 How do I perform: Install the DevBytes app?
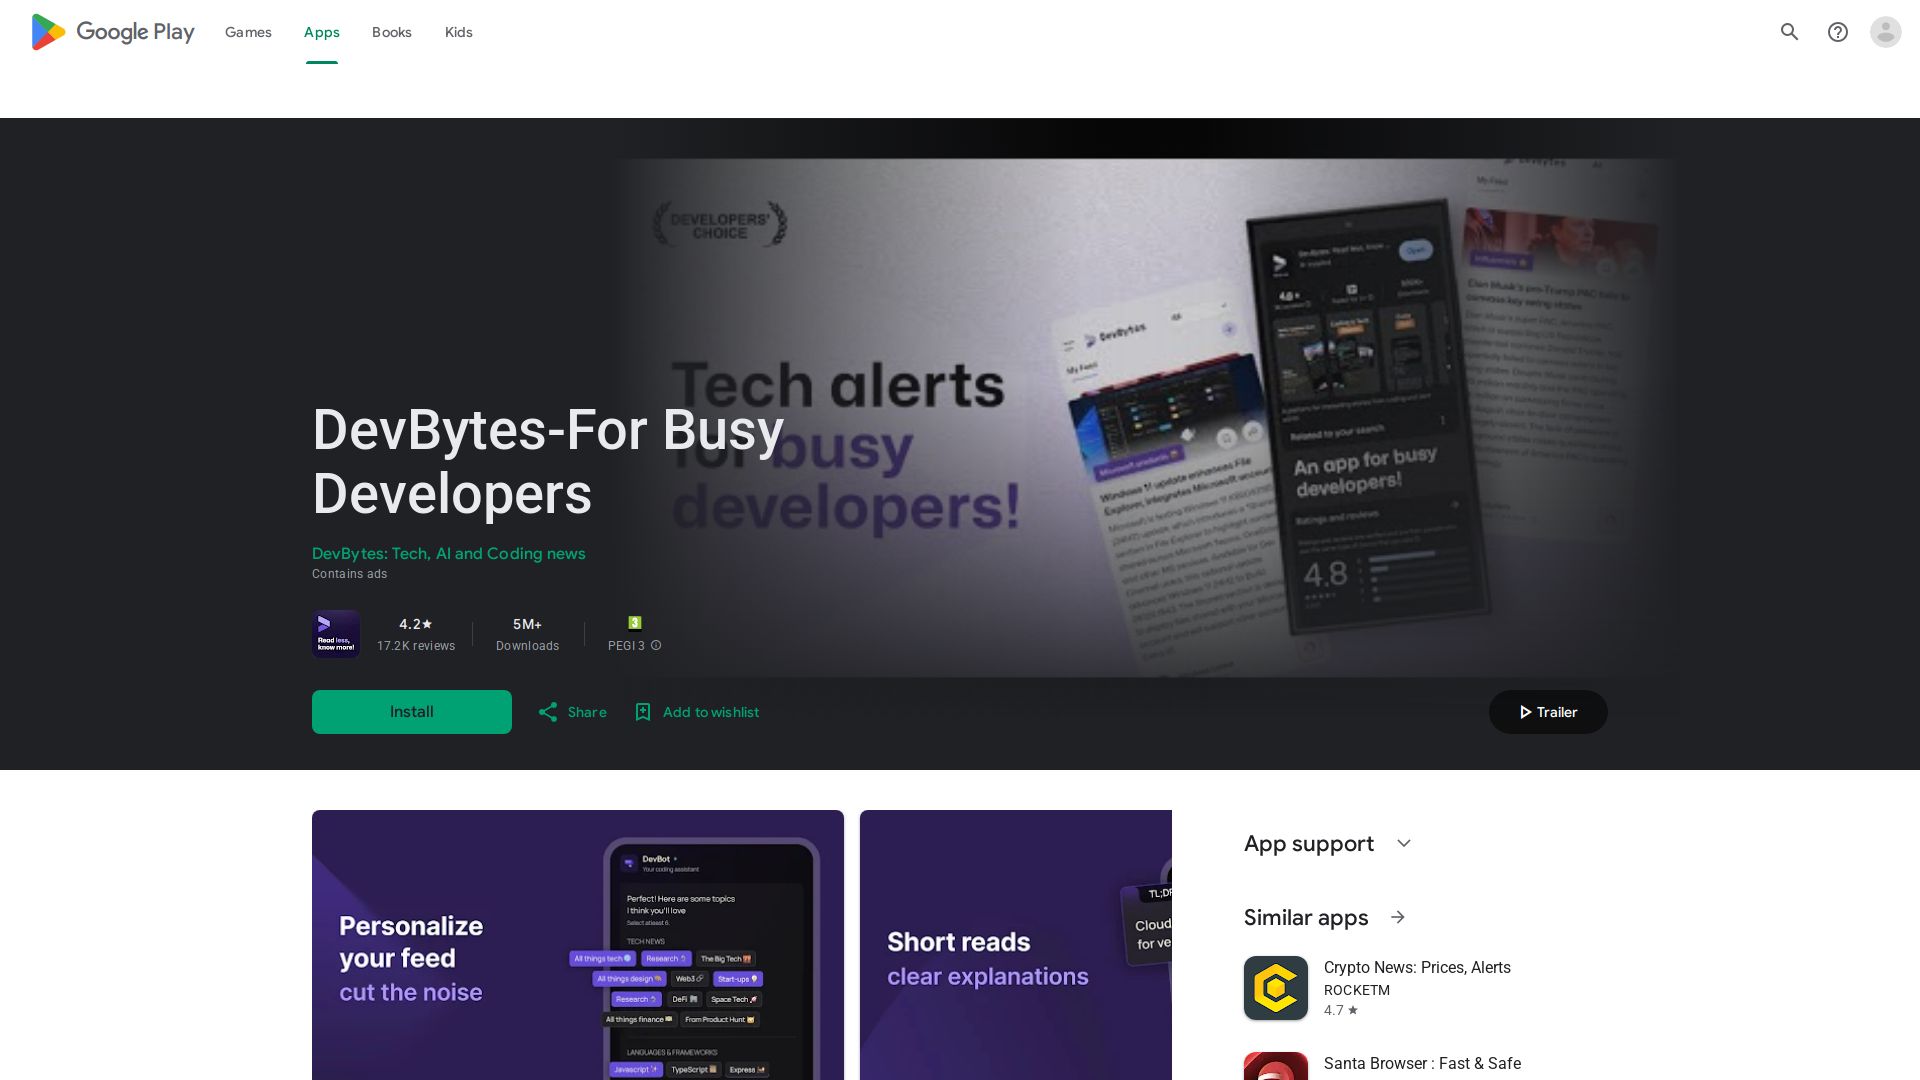(x=412, y=712)
